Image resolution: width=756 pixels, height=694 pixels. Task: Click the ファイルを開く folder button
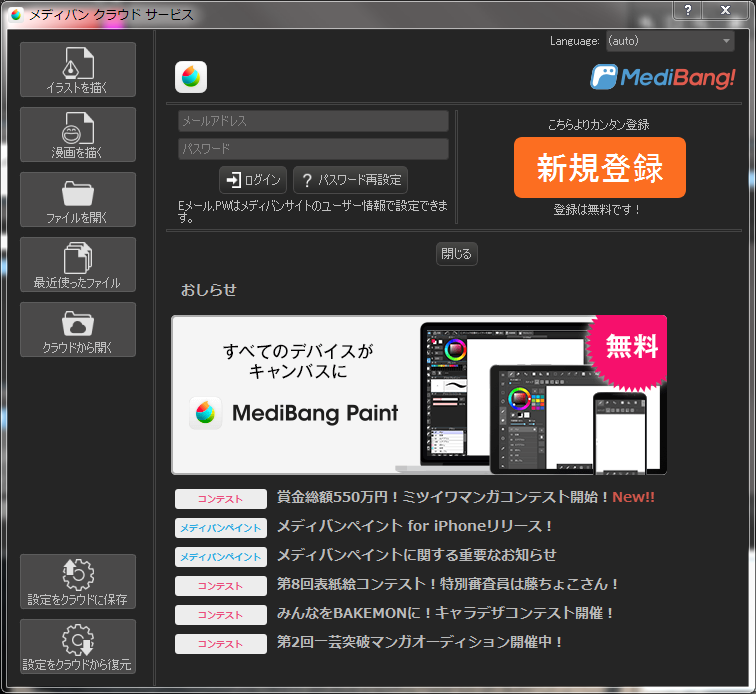tap(78, 200)
